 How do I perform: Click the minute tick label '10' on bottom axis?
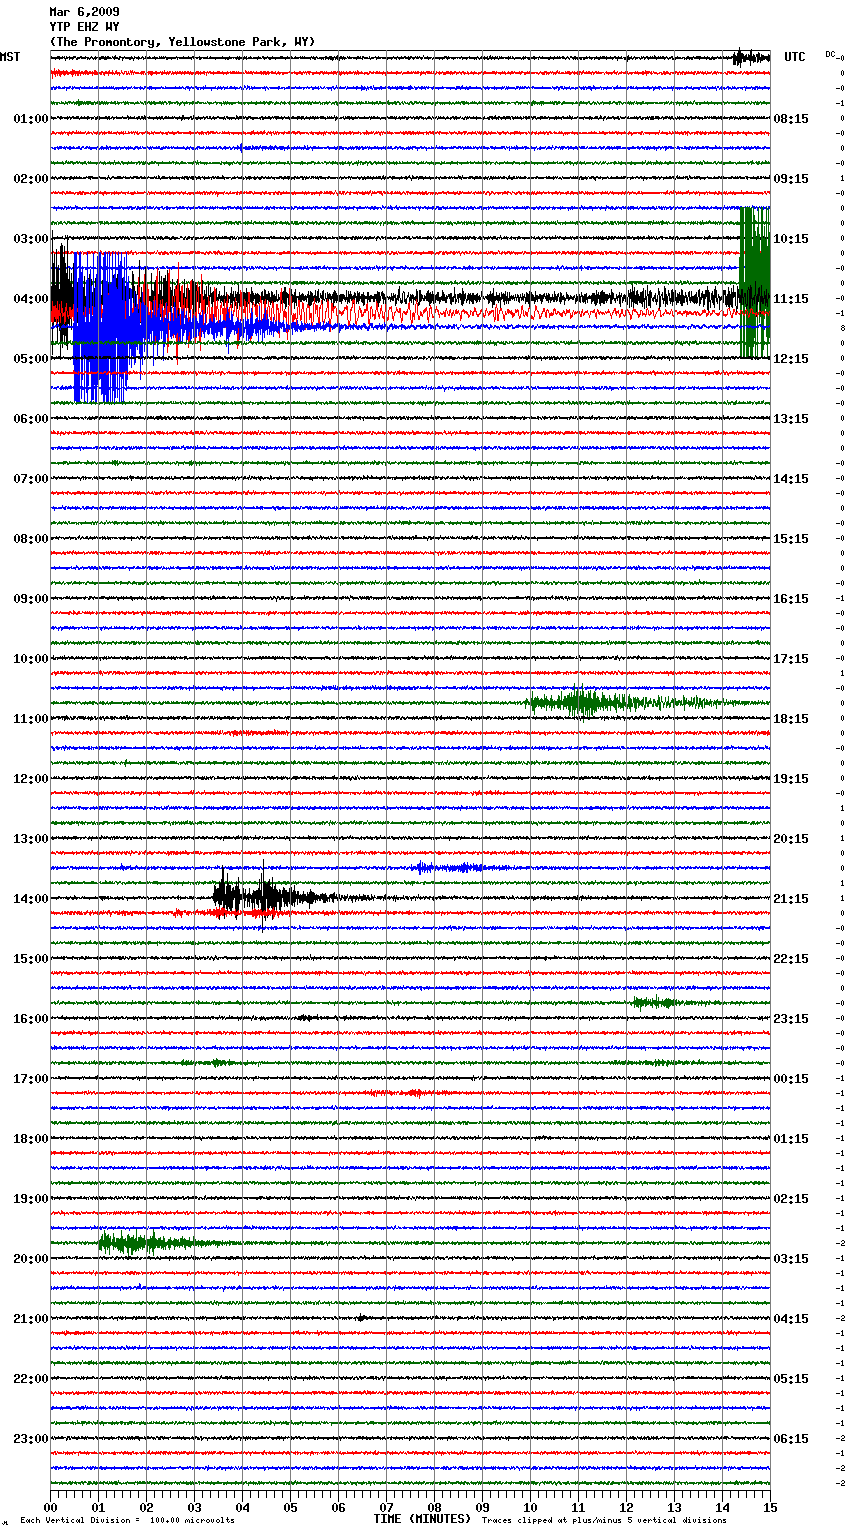point(531,1507)
